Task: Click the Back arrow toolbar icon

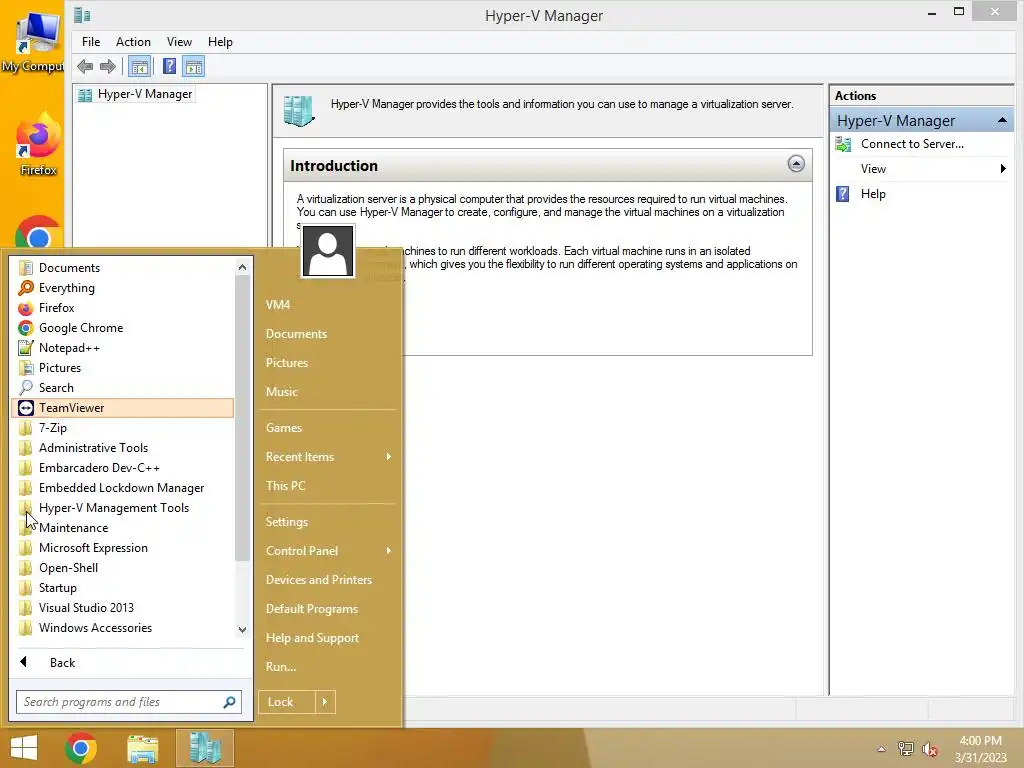Action: click(85, 66)
